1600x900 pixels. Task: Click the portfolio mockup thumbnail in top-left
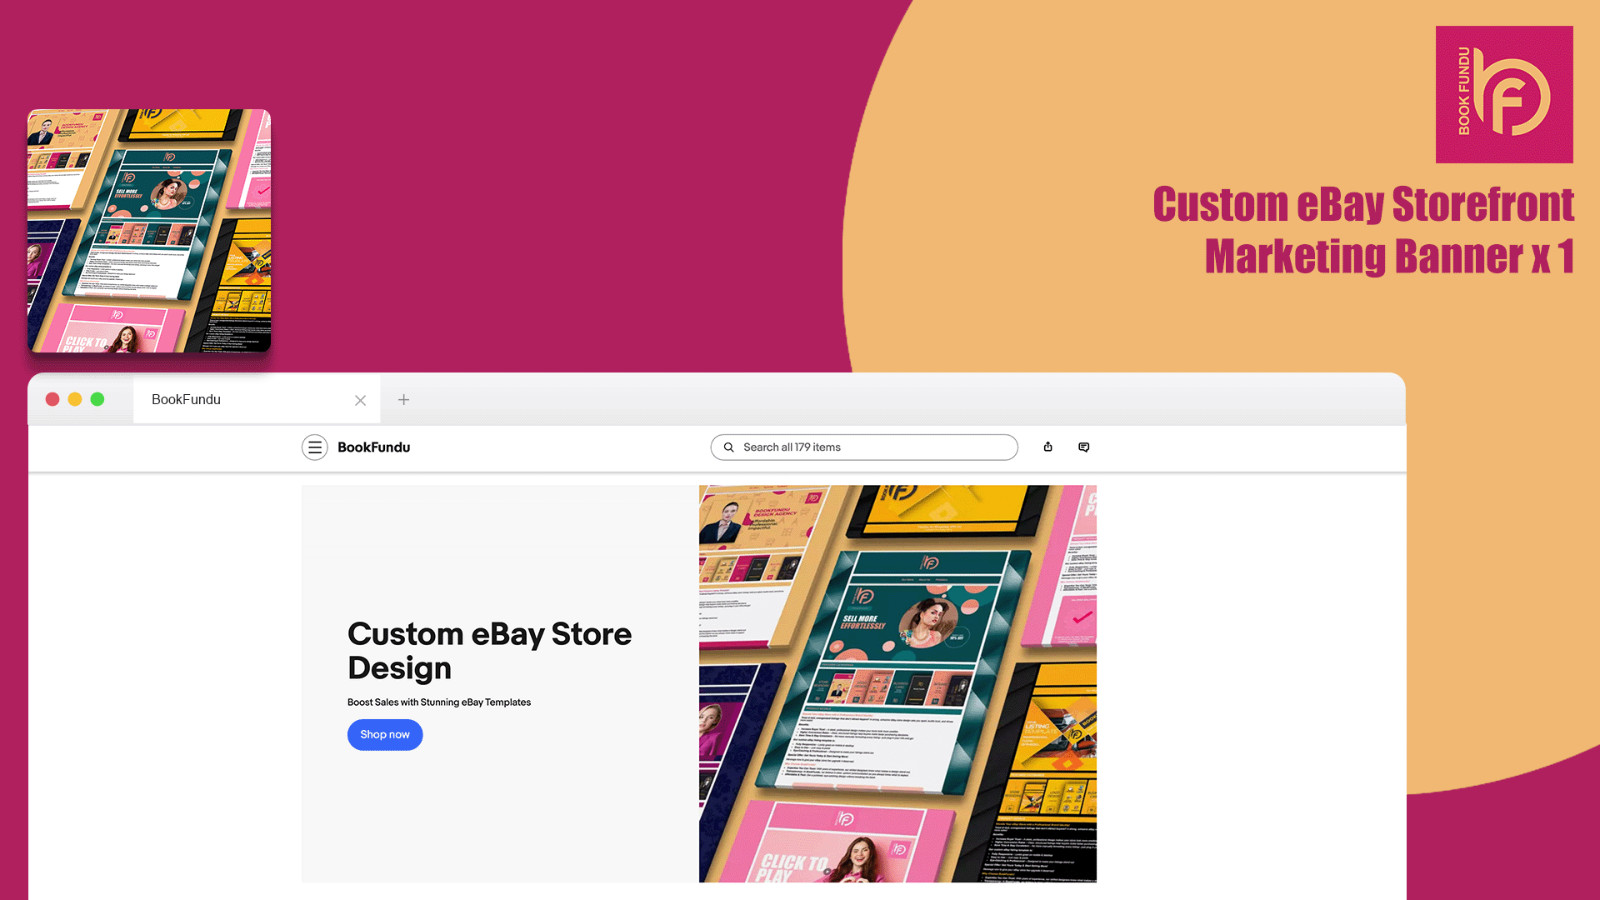pyautogui.click(x=148, y=232)
